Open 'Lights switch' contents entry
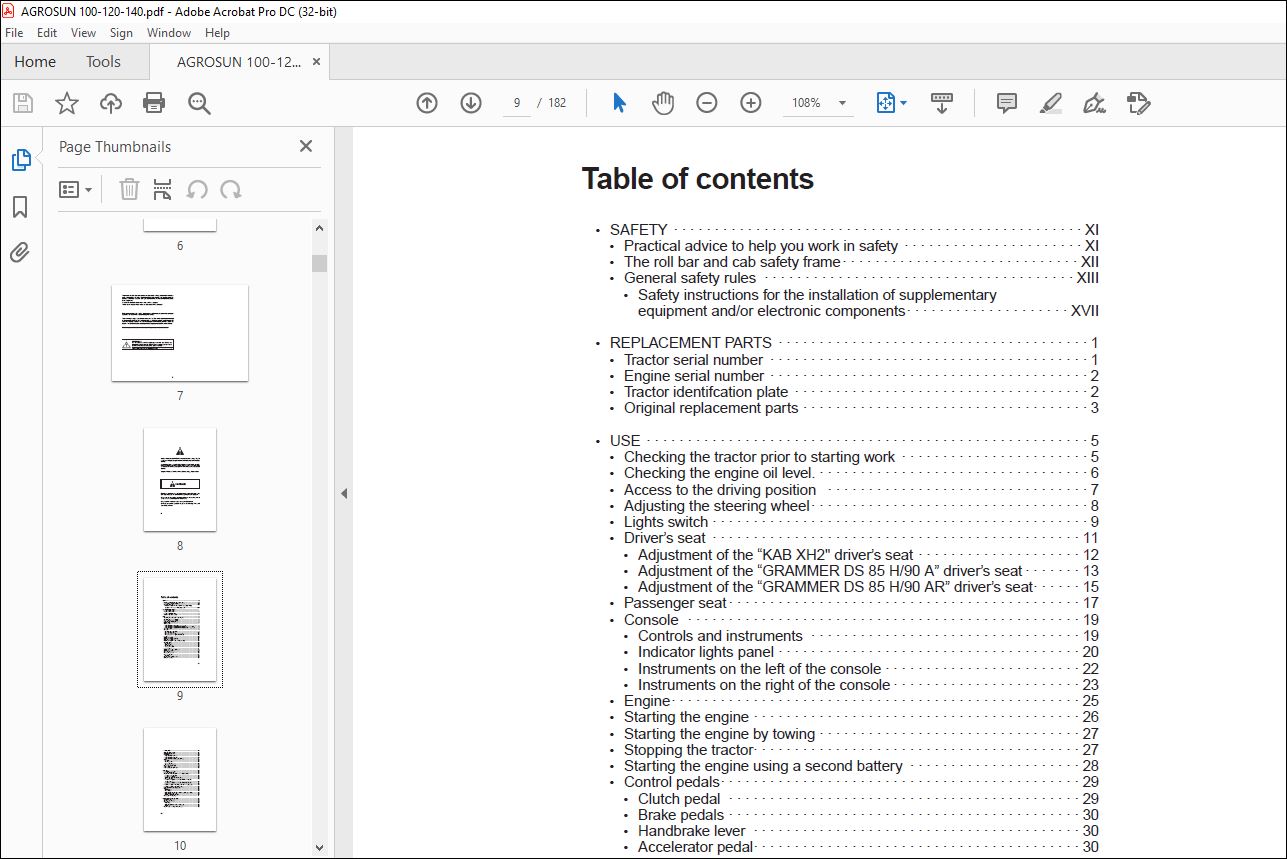 click(x=666, y=522)
